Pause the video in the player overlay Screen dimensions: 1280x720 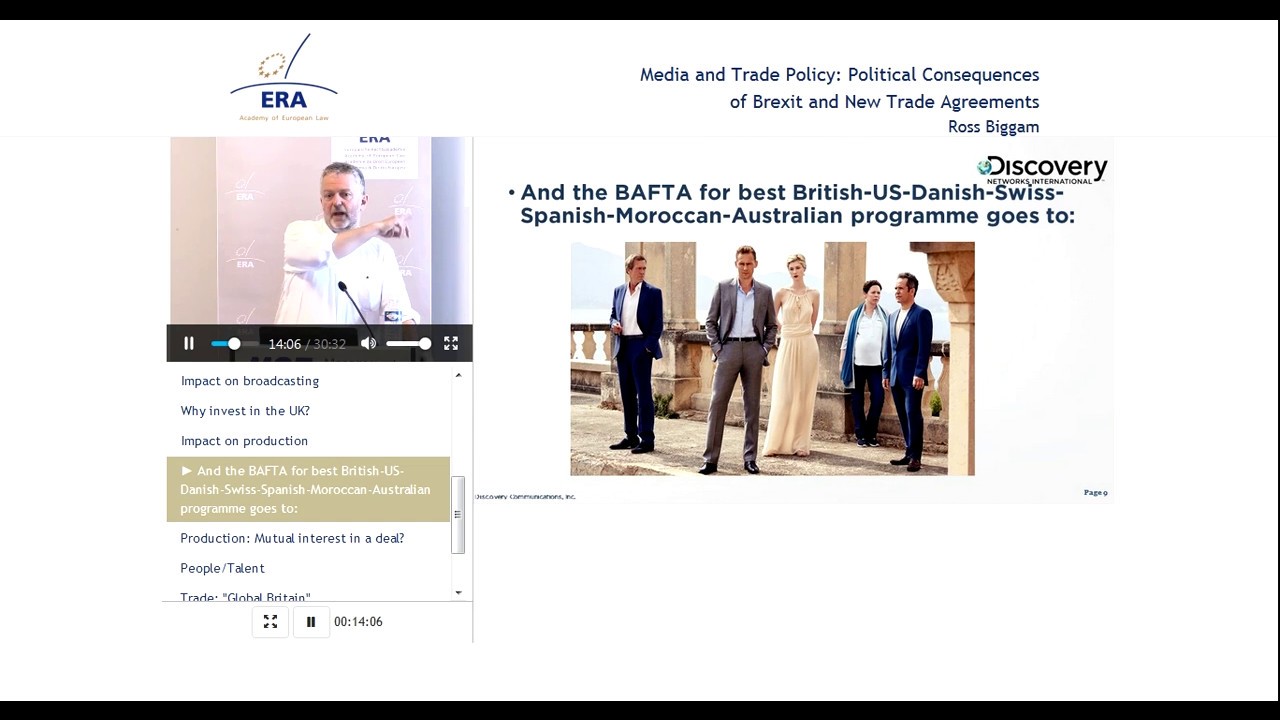(189, 343)
